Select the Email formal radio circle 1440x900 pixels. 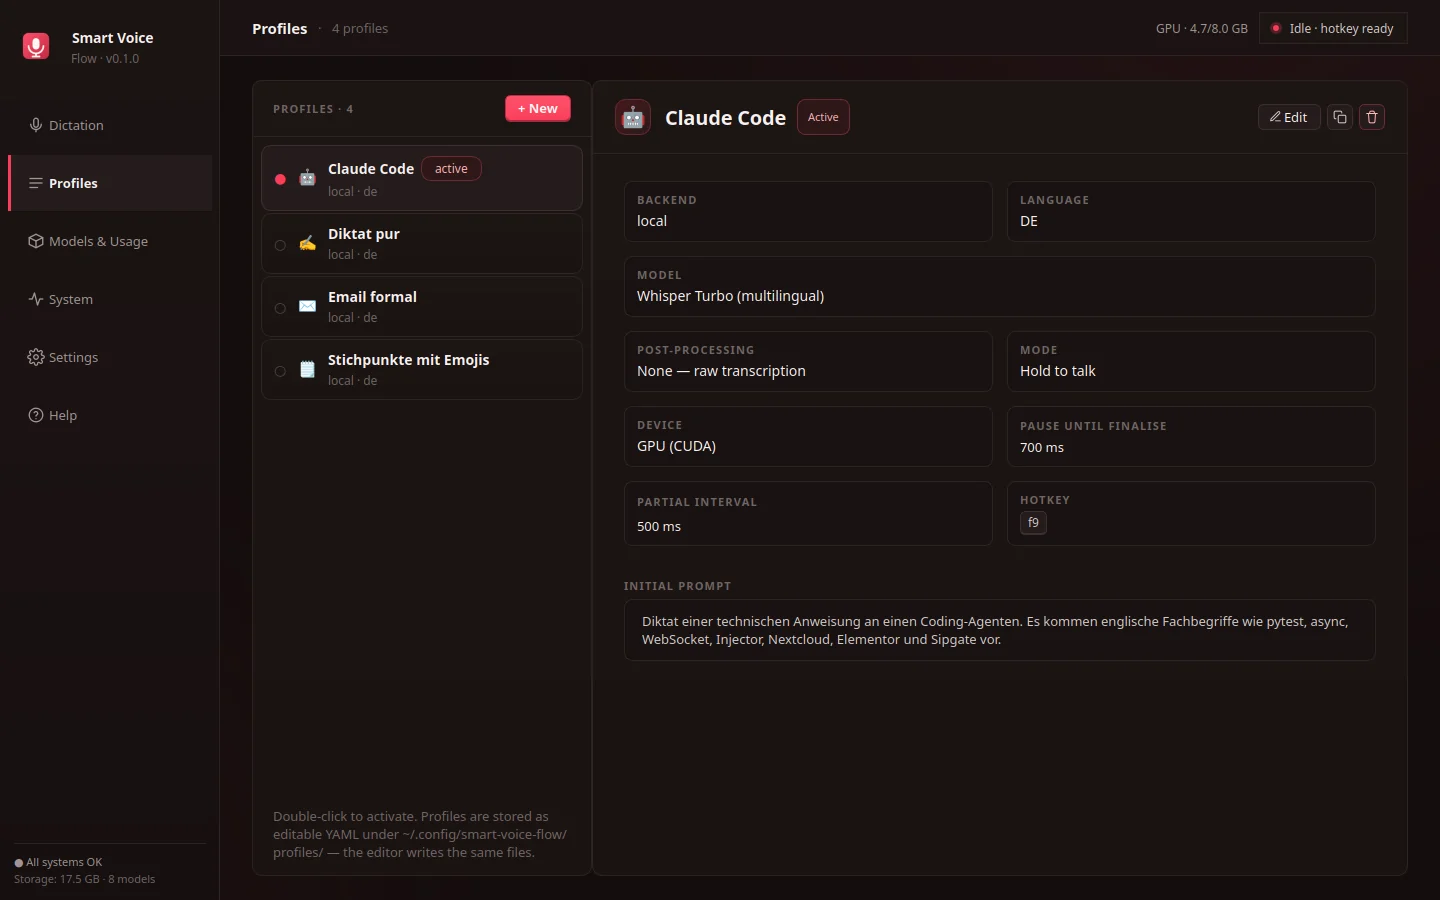[280, 308]
